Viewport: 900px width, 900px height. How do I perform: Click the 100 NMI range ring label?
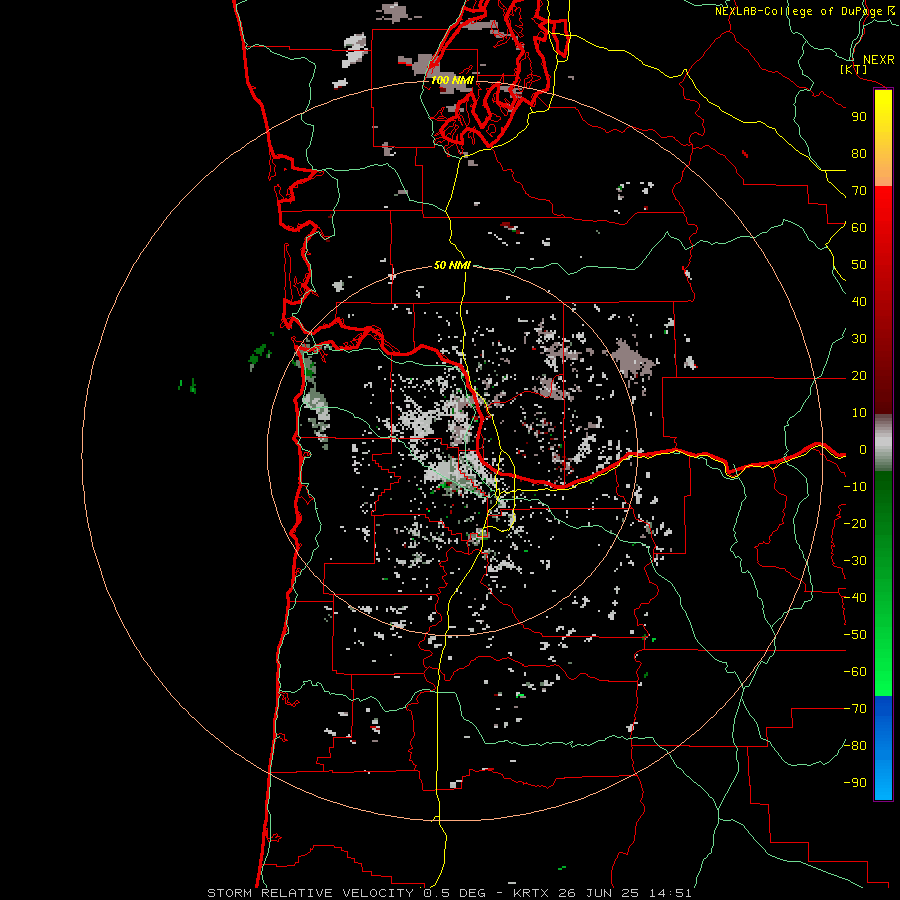[452, 80]
